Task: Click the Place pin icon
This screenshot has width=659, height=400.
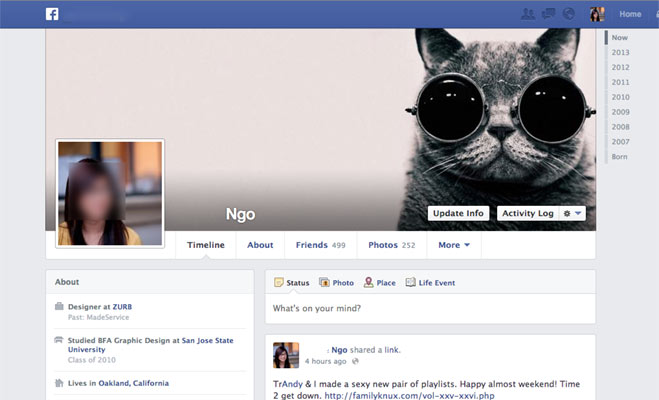Action: click(369, 282)
